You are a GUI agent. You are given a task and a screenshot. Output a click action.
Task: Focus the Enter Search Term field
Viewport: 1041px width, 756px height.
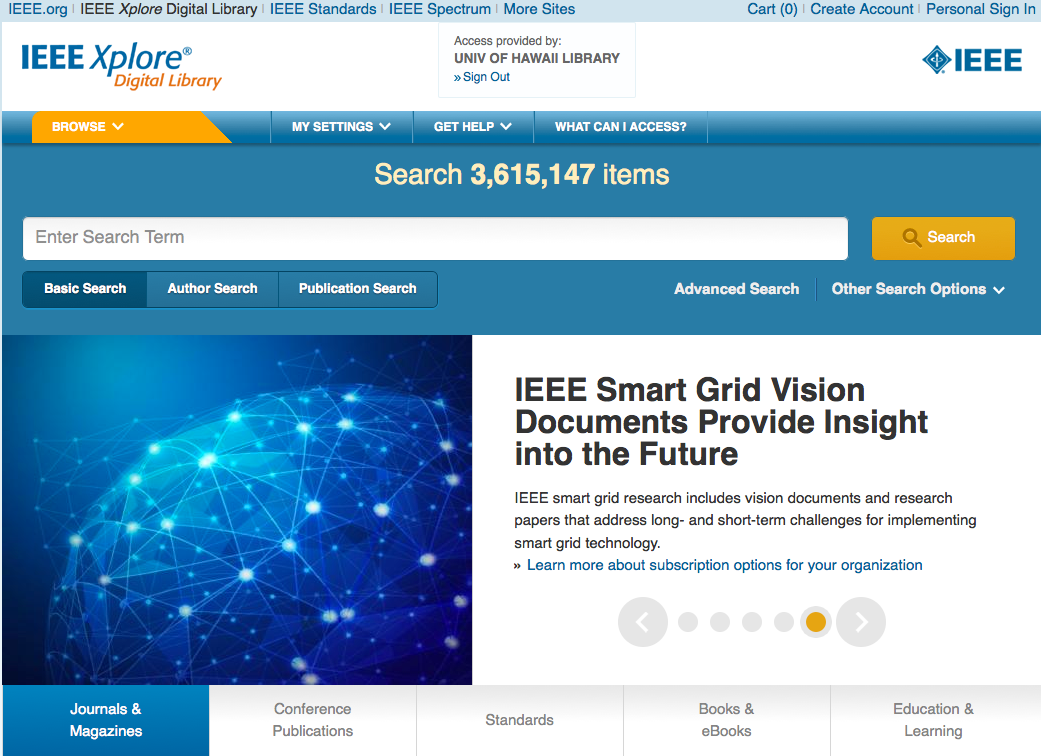[x=436, y=238]
